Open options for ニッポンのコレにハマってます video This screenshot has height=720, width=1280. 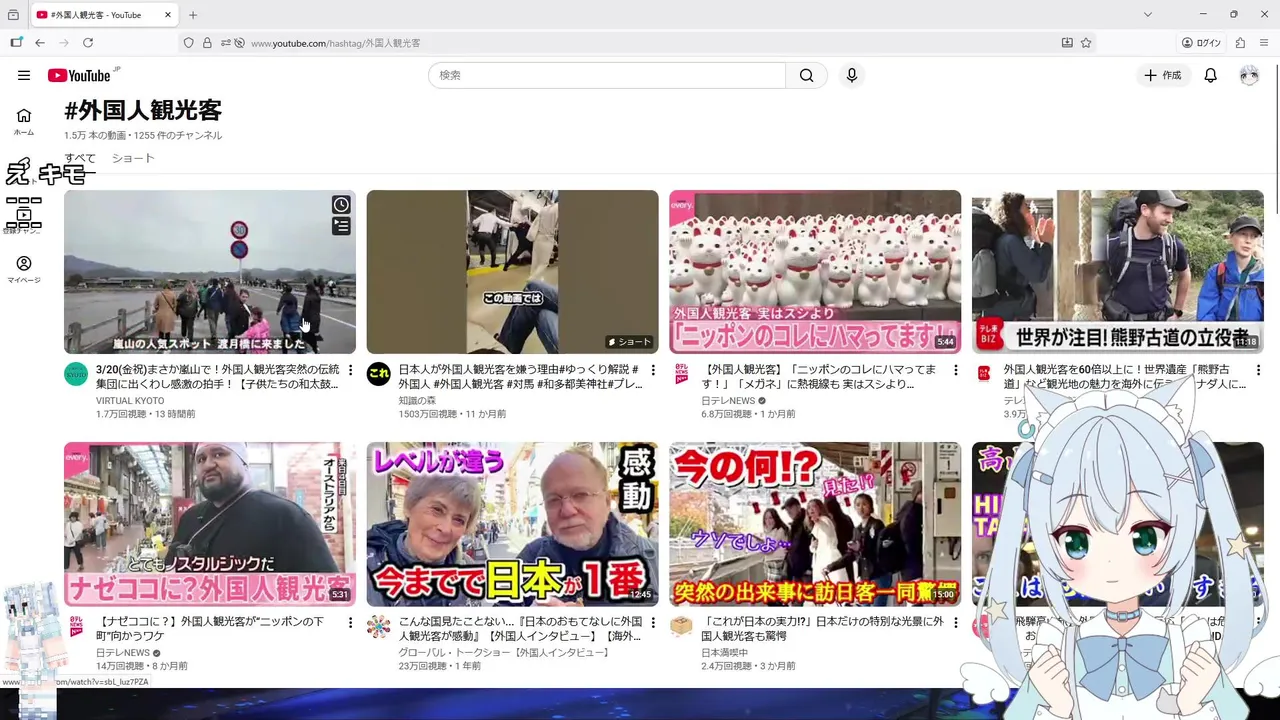point(955,370)
